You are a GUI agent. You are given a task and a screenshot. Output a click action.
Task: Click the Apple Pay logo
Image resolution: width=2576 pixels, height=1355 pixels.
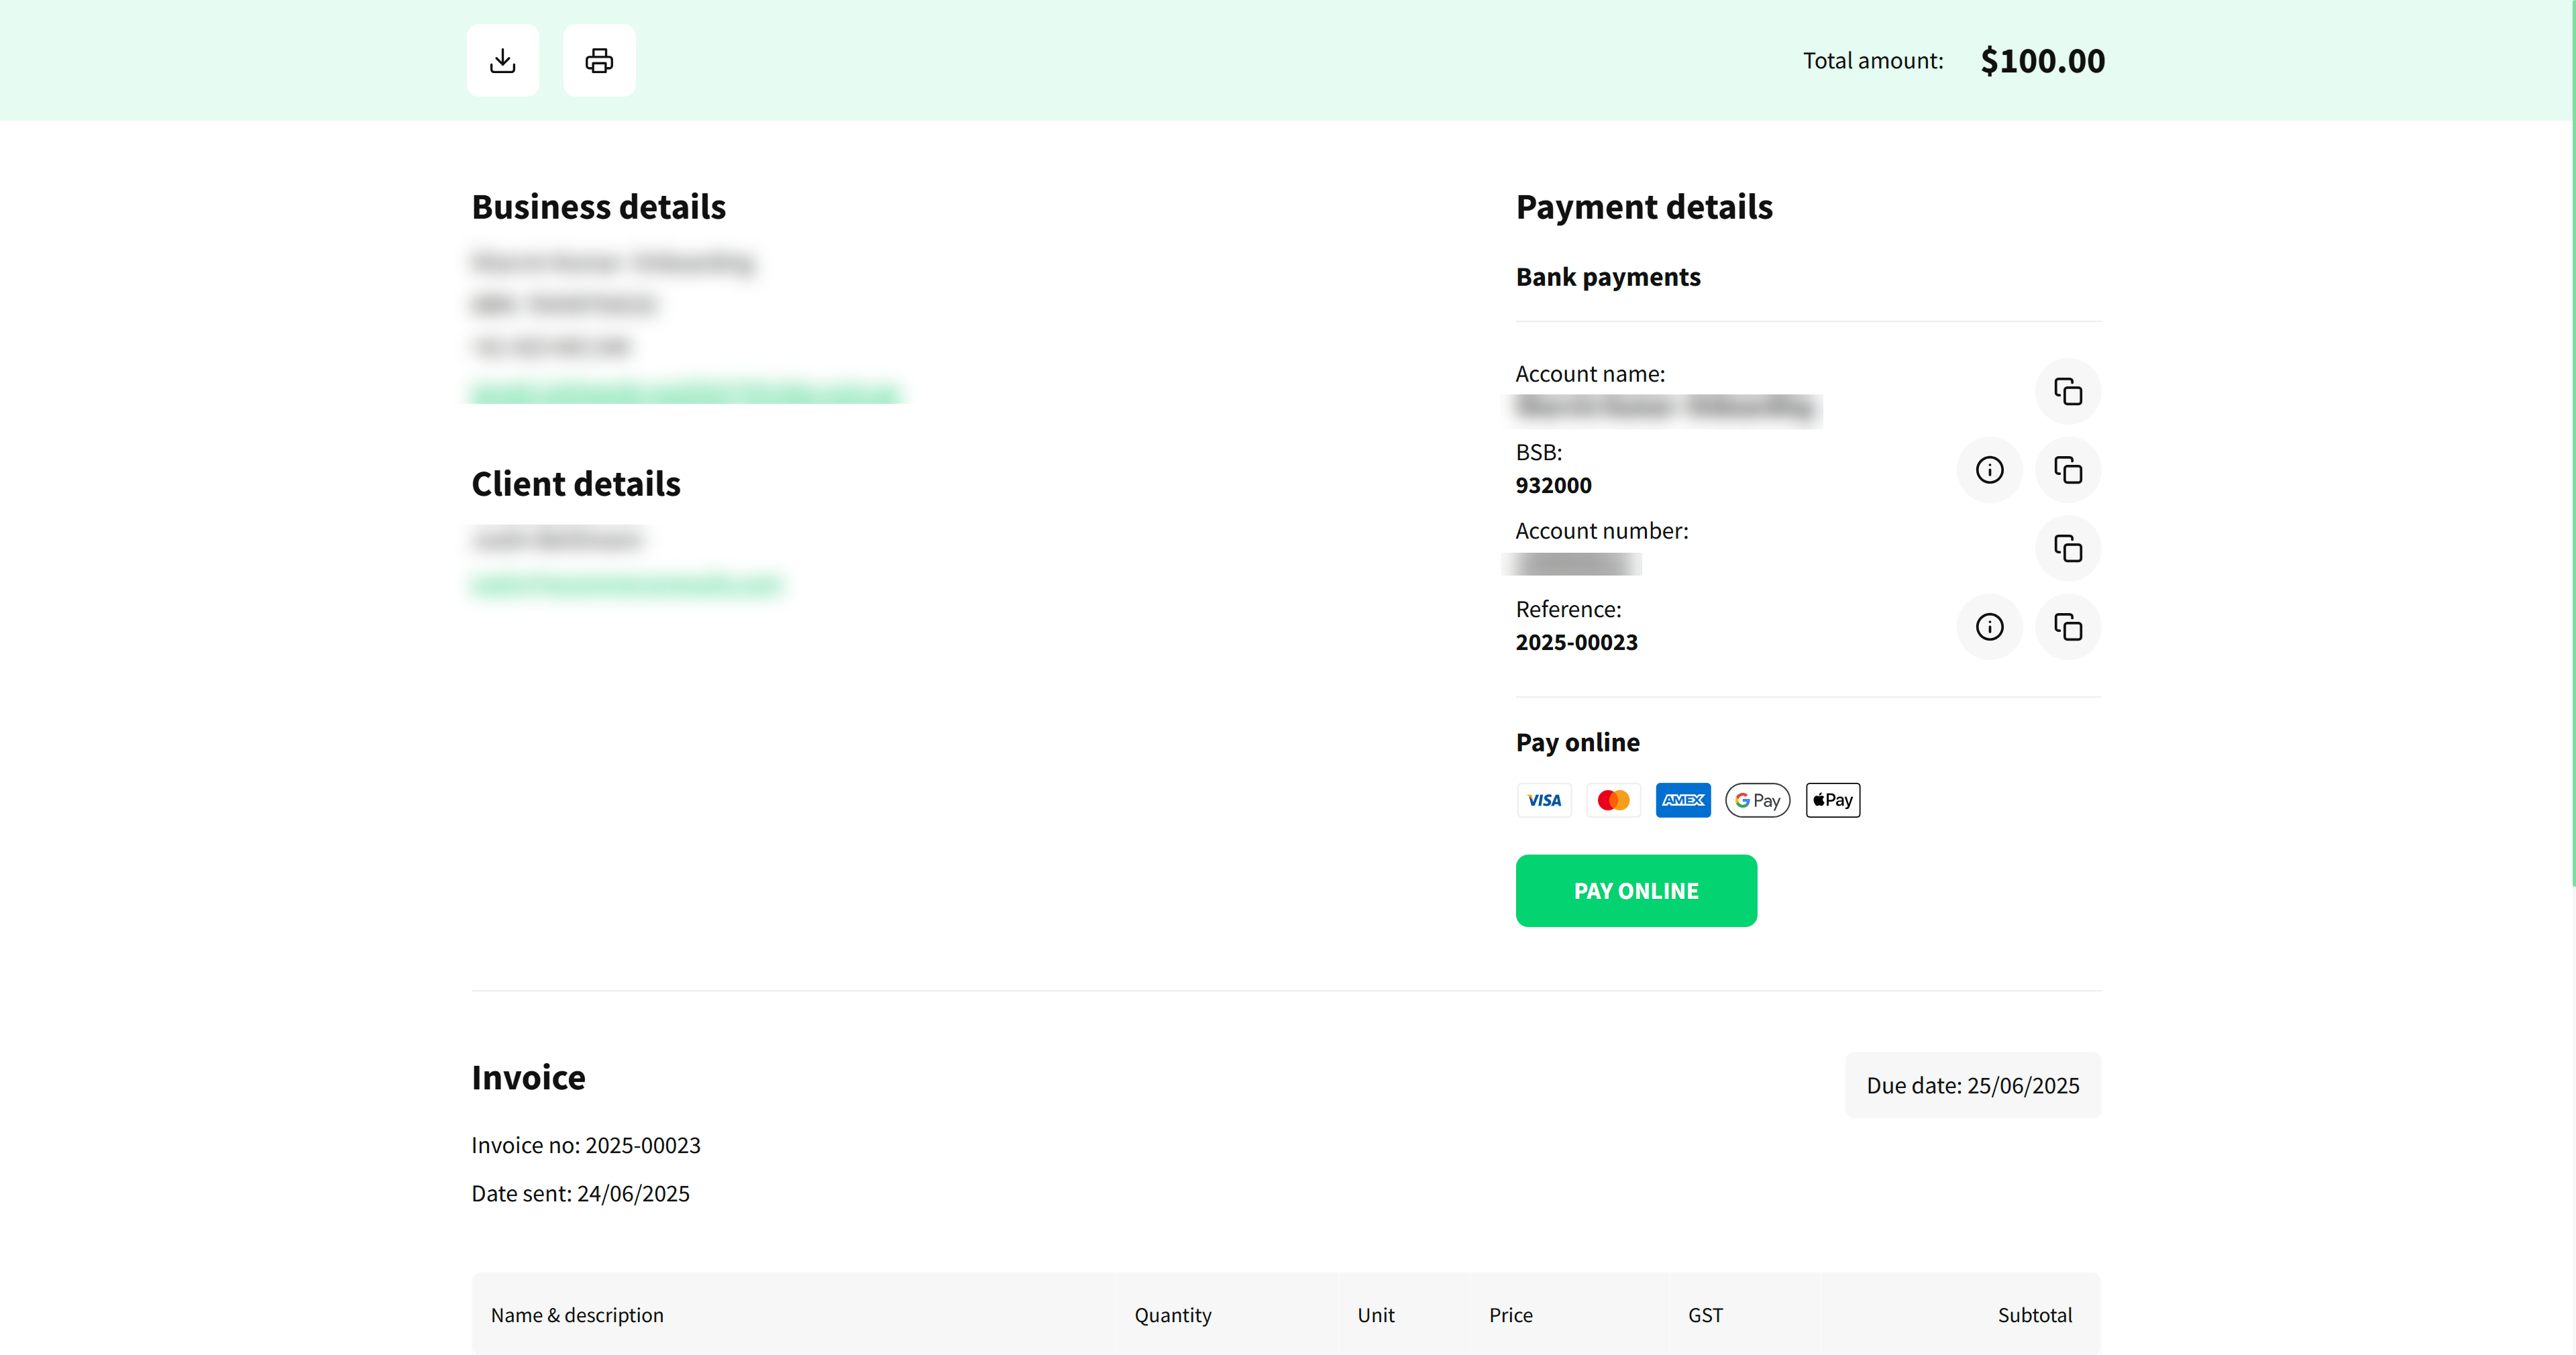tap(1833, 800)
